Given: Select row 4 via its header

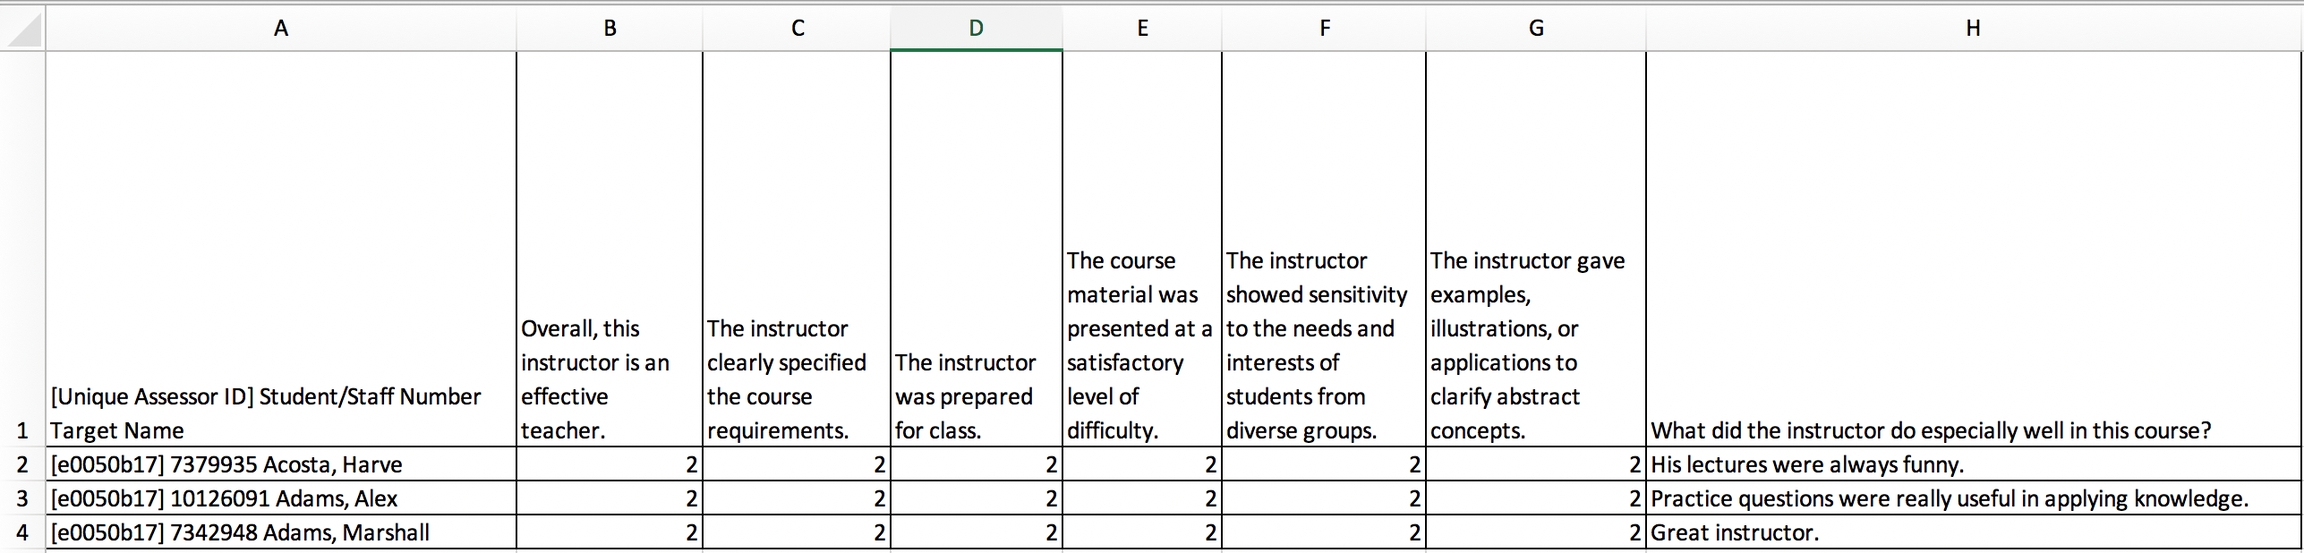Looking at the screenshot, I should [23, 532].
